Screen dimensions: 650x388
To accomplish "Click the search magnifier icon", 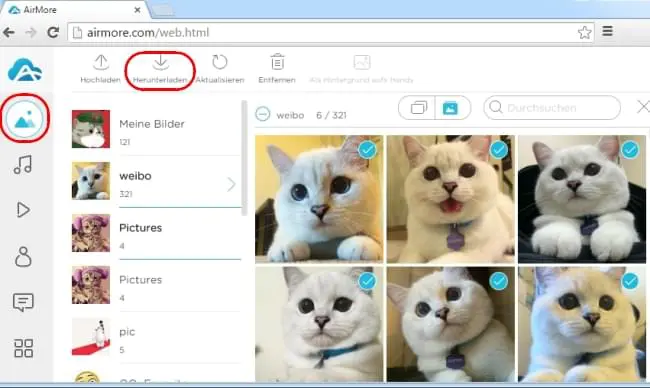I will tap(496, 107).
